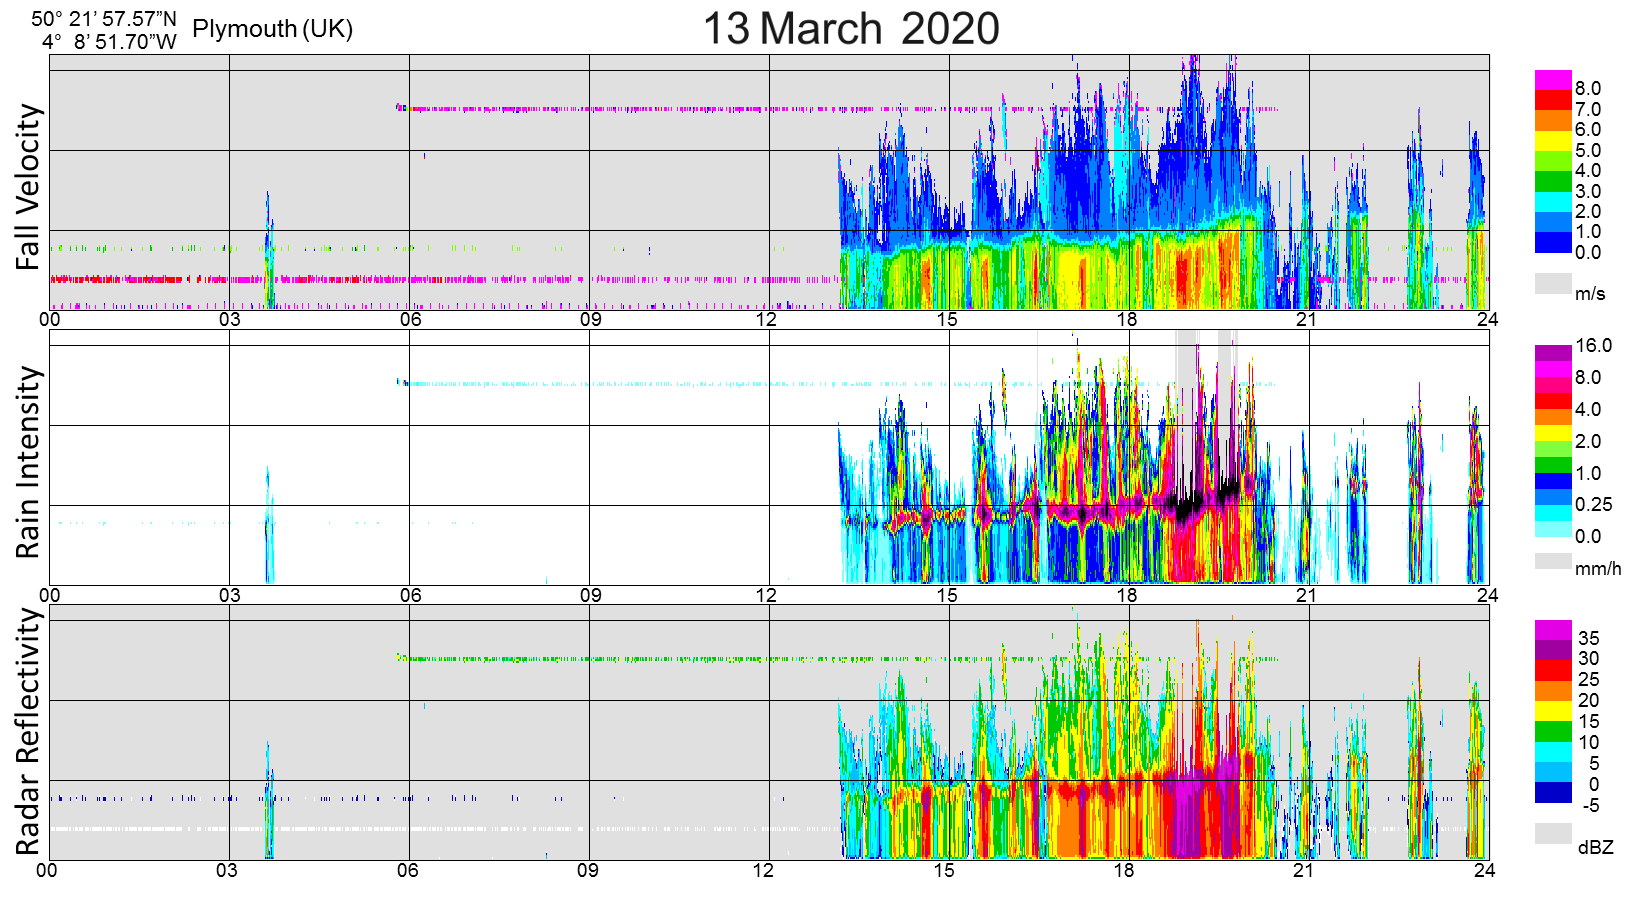Click the 18 hour tick under Fall Velocity
Image resolution: width=1640 pixels, height=900 pixels.
pos(1127,320)
